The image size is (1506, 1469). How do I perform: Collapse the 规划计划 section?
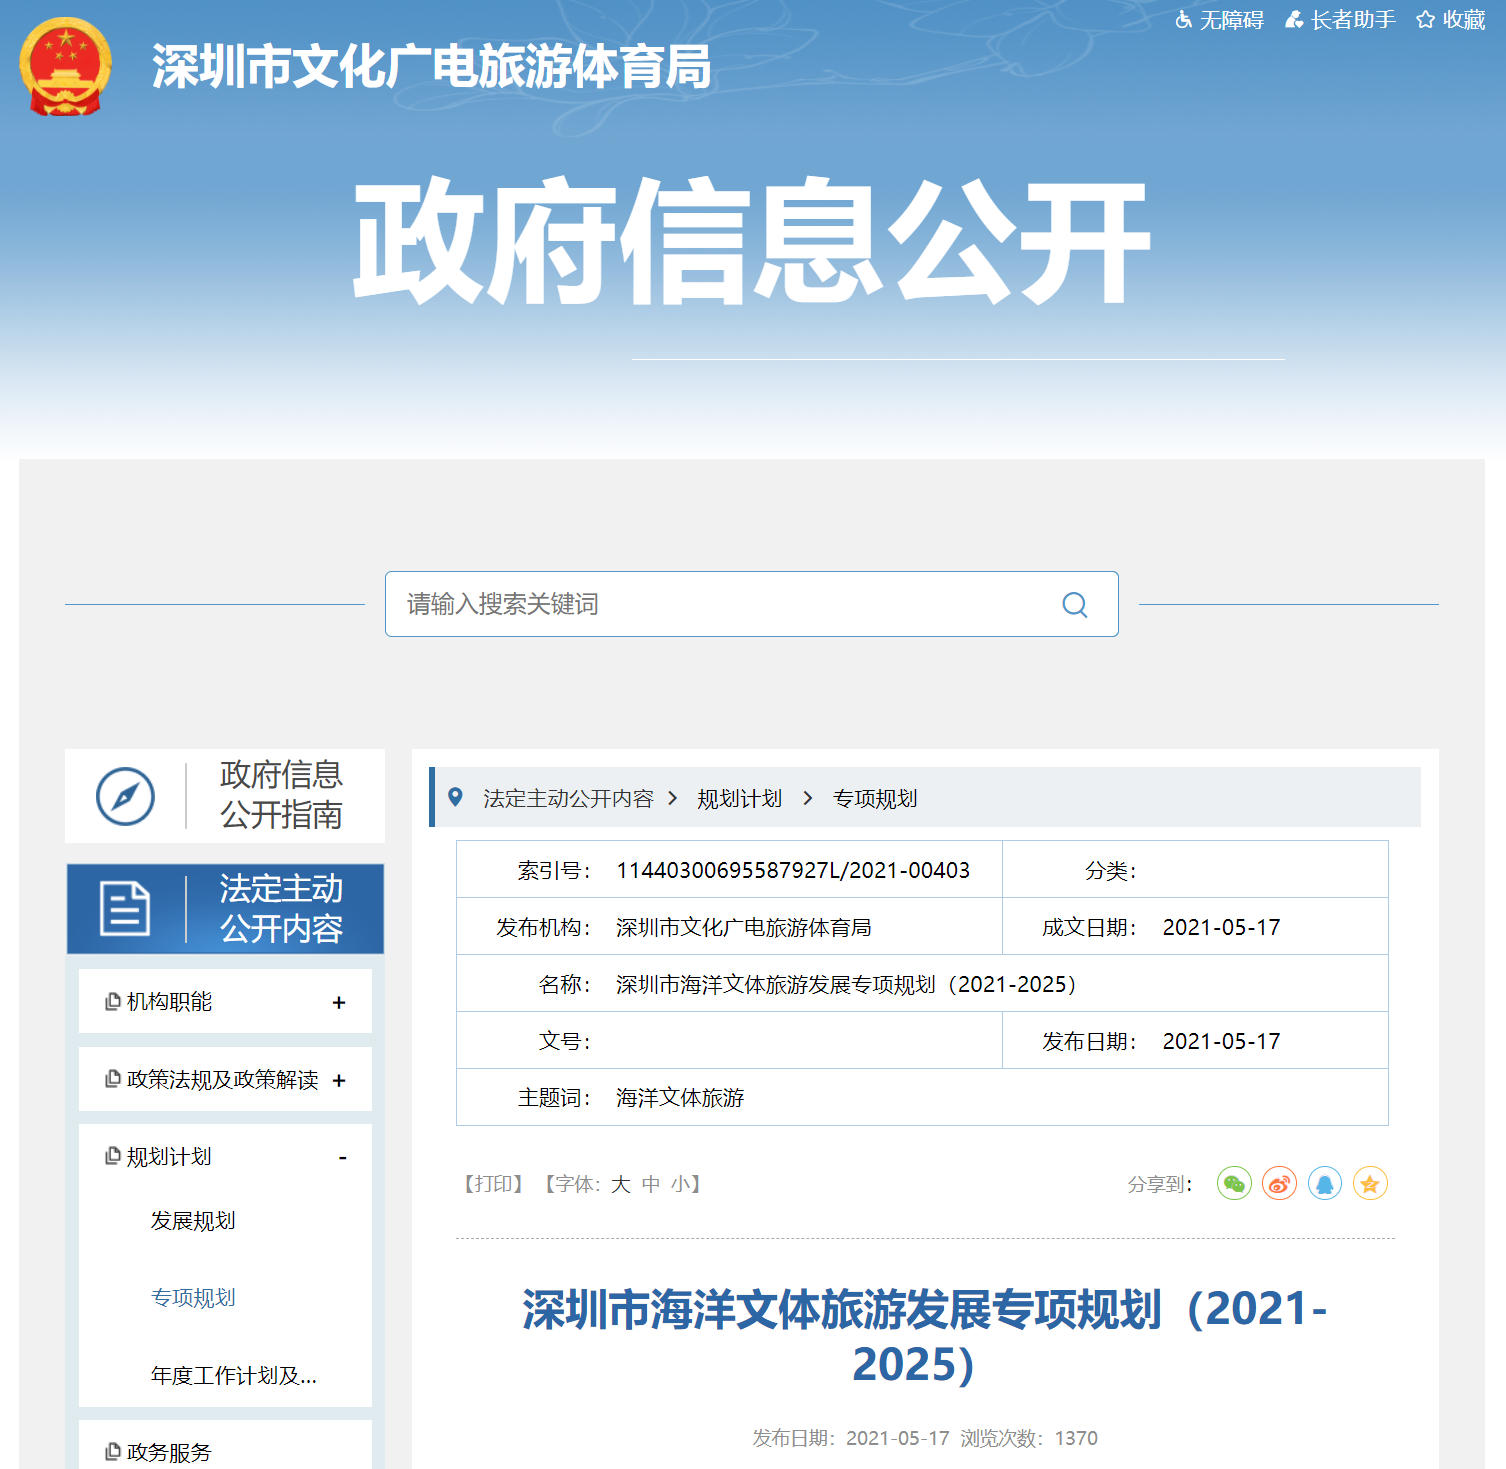342,1157
